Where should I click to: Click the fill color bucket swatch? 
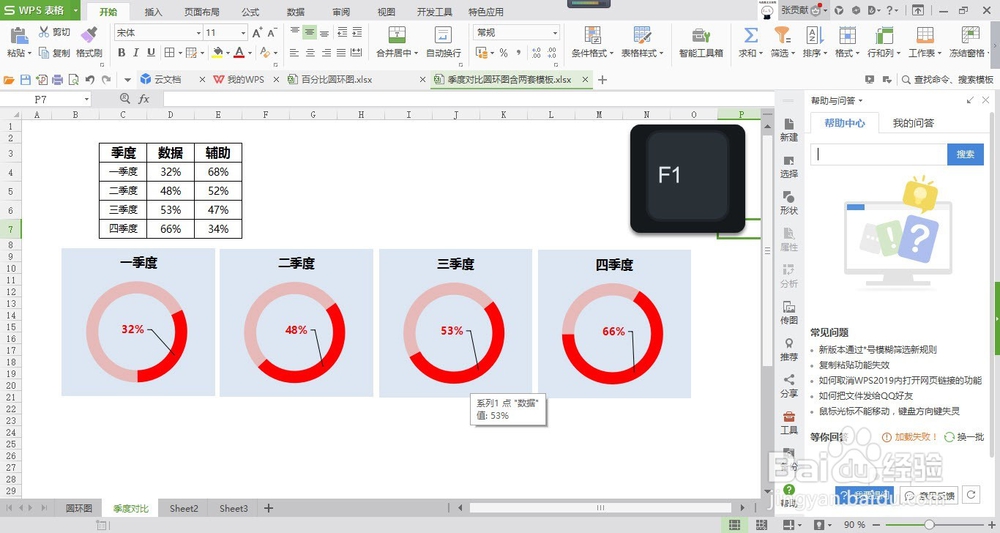click(217, 53)
